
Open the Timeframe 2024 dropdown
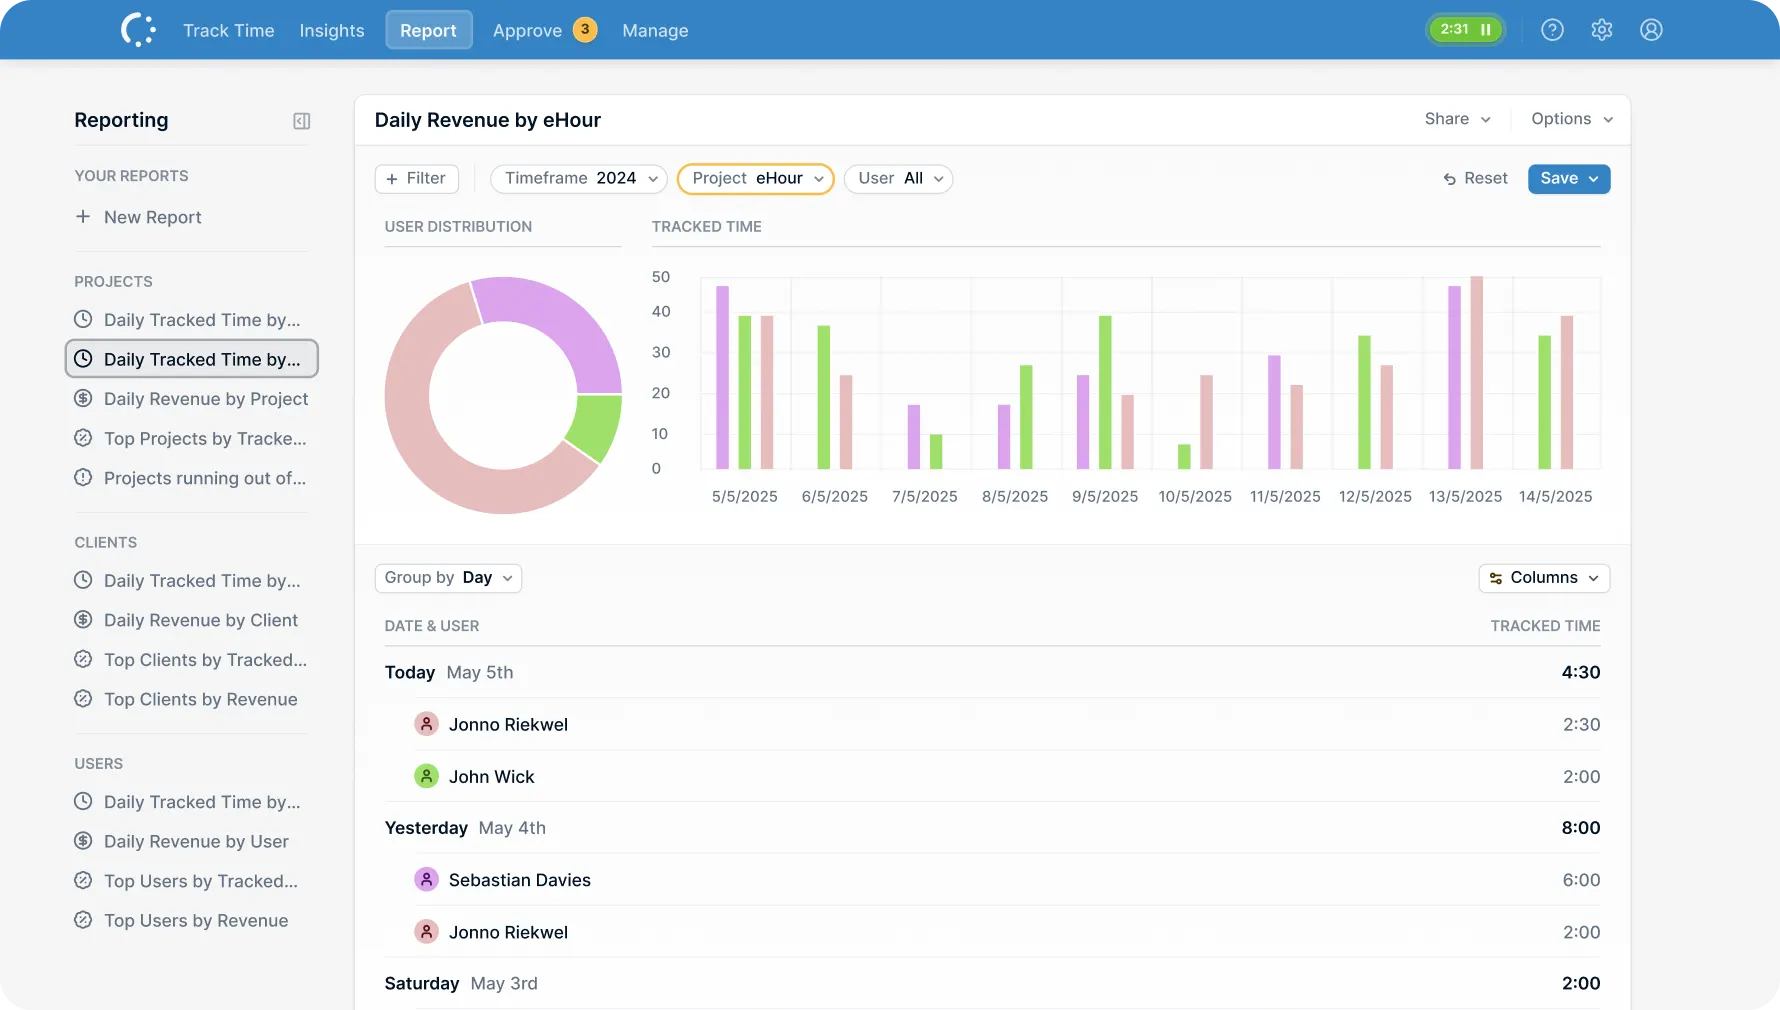[x=578, y=178]
